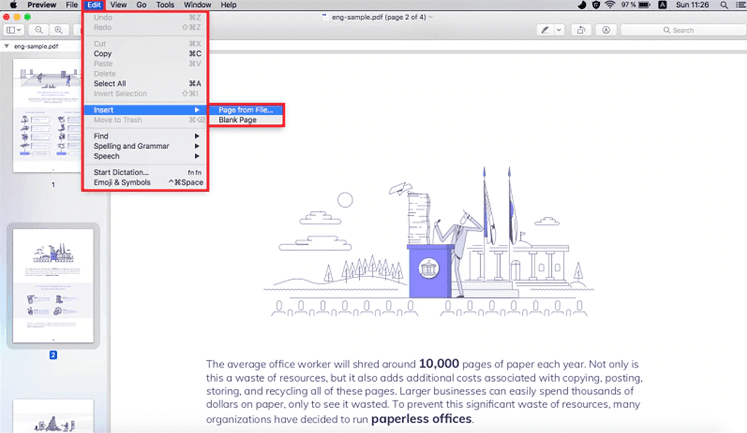Open the sidebar view mode dropdown
The width and height of the screenshot is (747, 433).
(13, 30)
